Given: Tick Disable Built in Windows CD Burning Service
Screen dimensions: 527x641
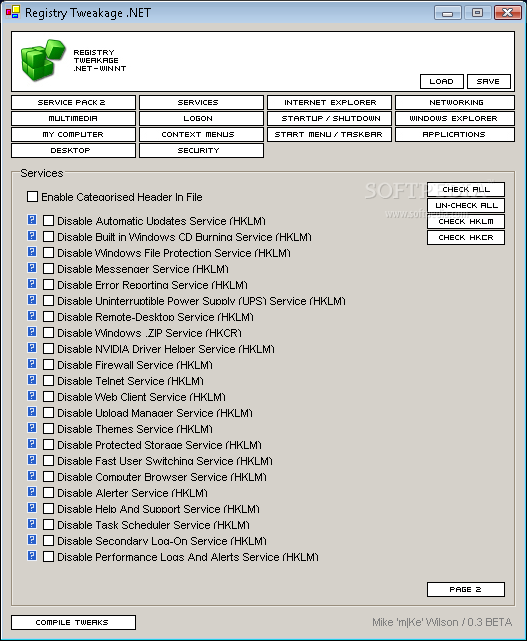Looking at the screenshot, I should click(x=48, y=237).
